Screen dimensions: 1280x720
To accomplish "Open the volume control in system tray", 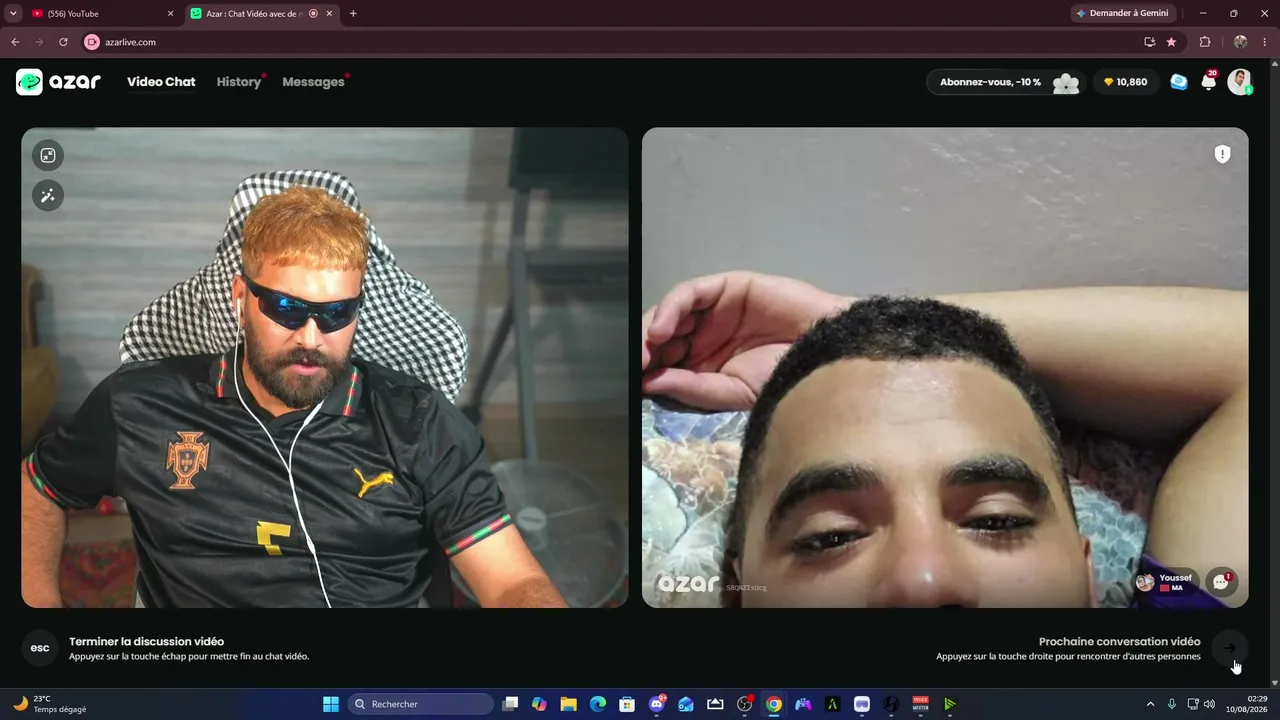I will click(1209, 704).
